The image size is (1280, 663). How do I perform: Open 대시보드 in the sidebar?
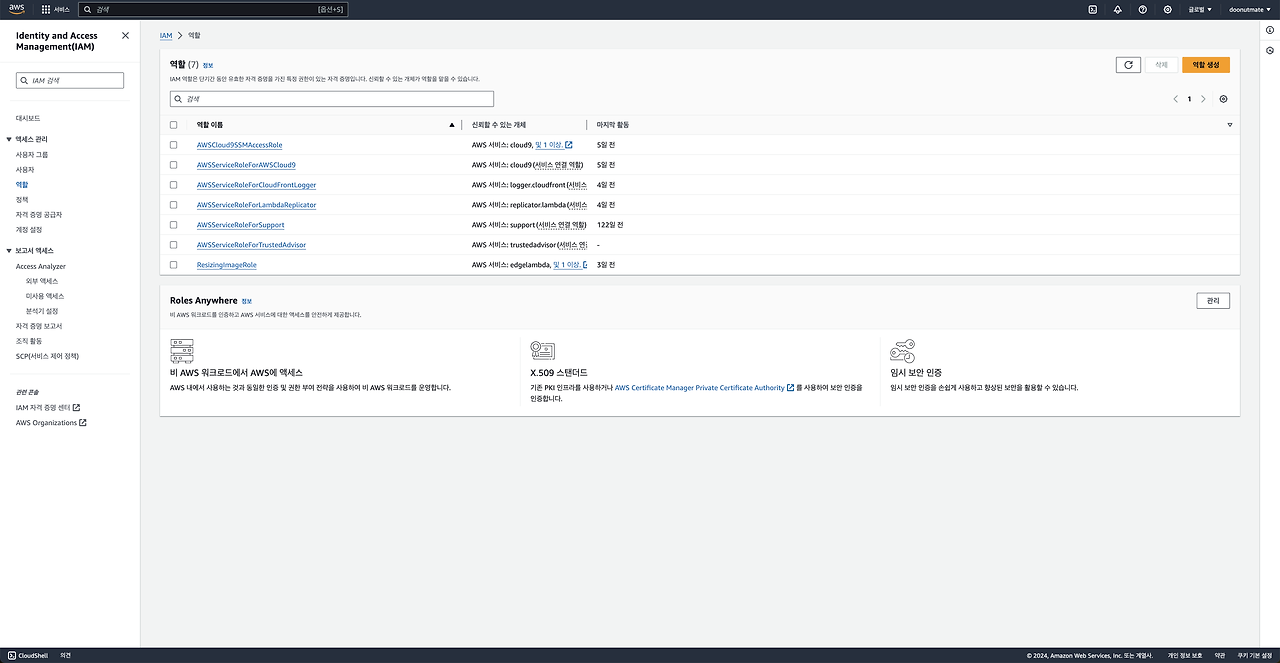[x=28, y=118]
